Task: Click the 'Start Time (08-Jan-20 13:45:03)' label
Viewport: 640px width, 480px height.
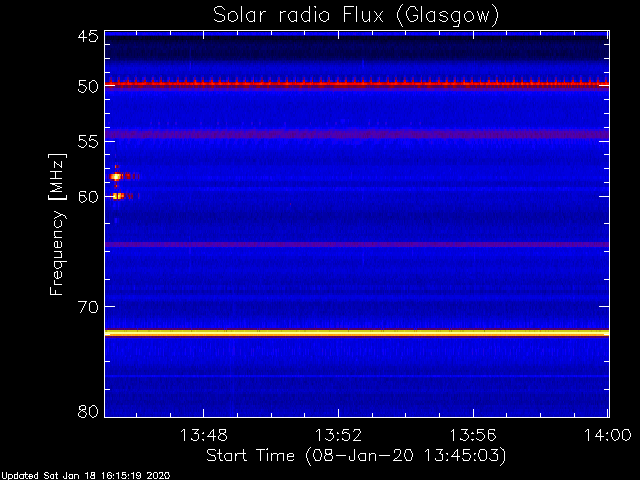Action: click(356, 456)
